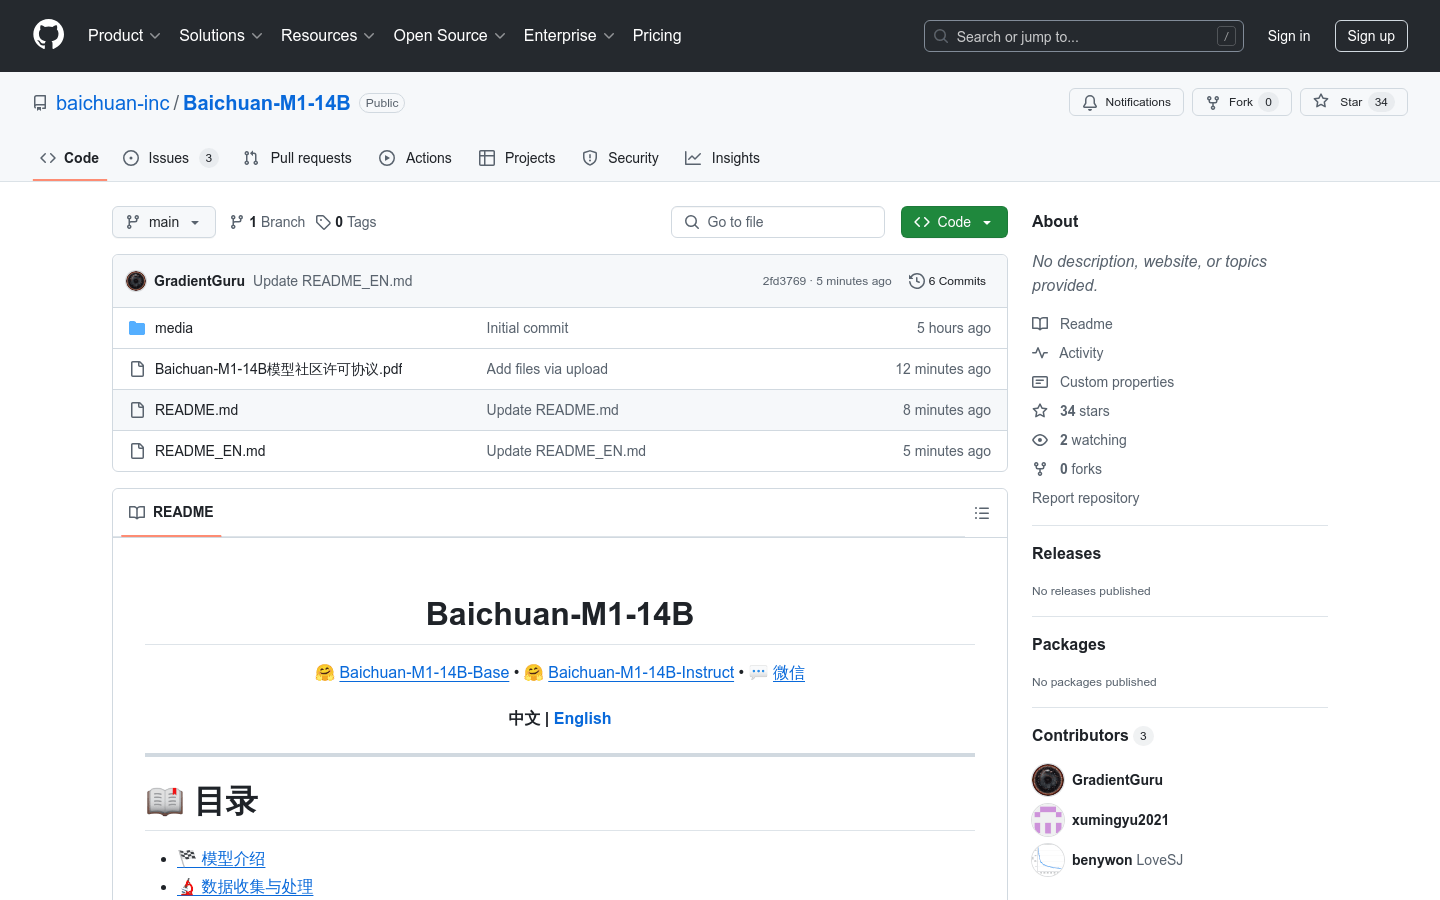The image size is (1440, 900).
Task: Click the Readme book icon in About
Action: pyautogui.click(x=1040, y=323)
